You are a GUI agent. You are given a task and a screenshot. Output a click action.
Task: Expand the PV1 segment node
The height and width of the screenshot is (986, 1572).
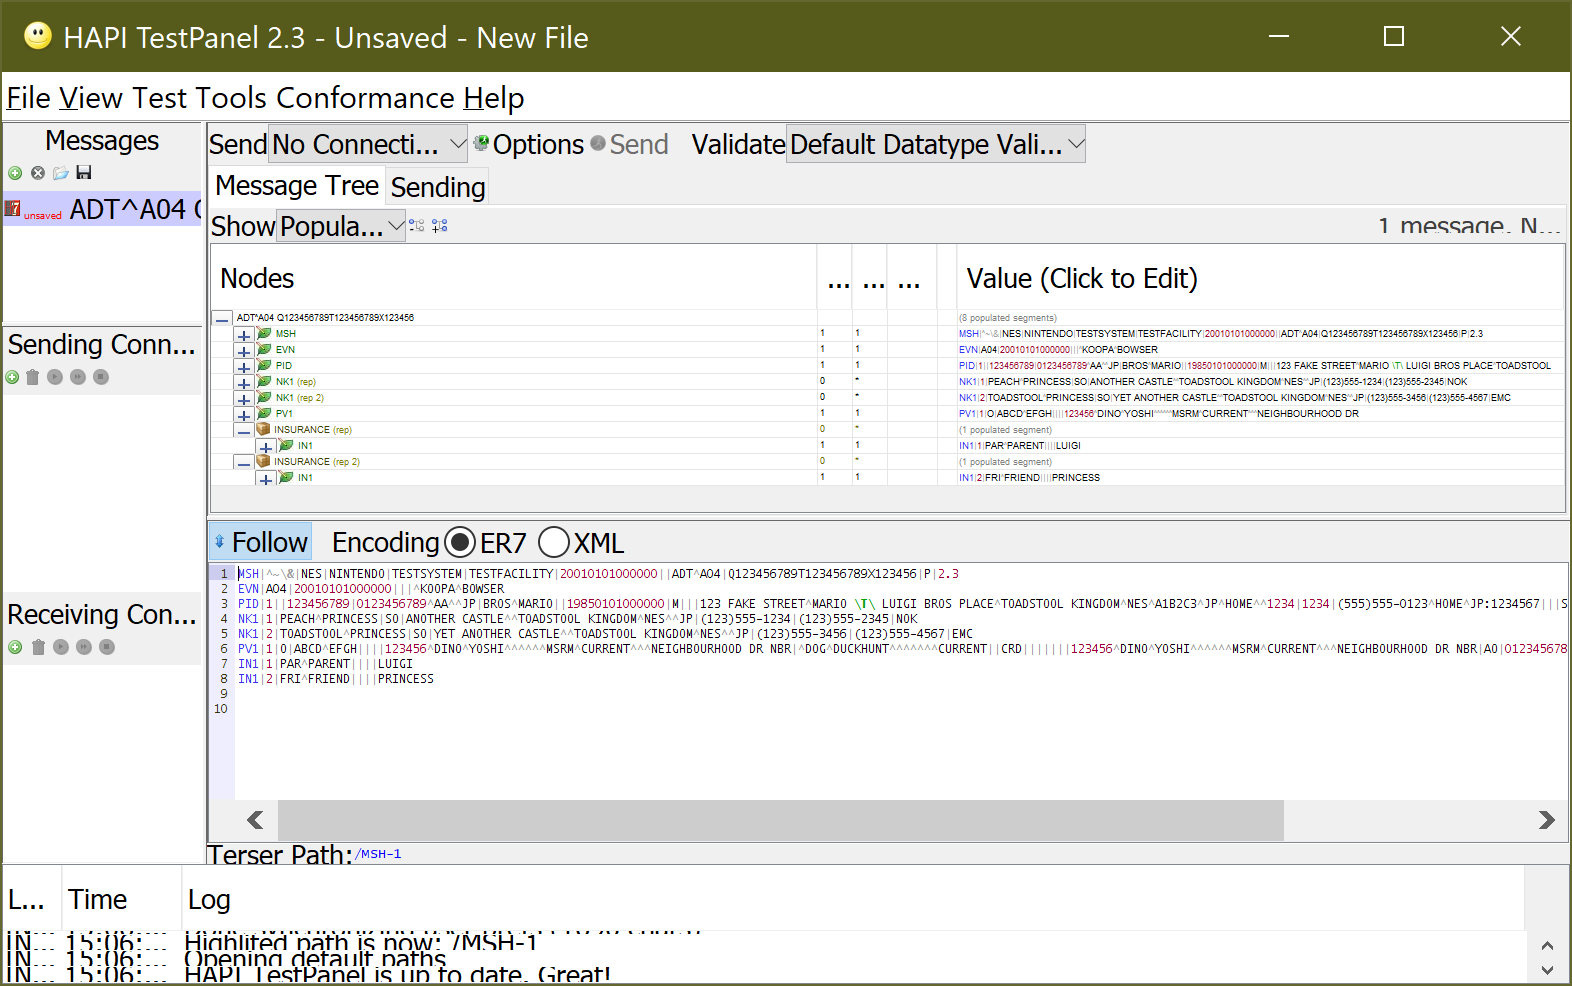pos(243,415)
